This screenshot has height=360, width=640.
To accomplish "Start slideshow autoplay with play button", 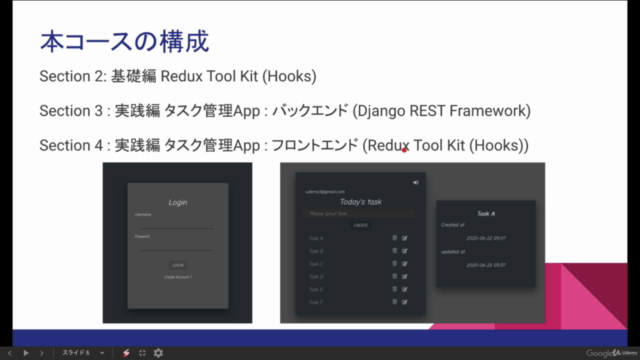I will click(x=26, y=353).
